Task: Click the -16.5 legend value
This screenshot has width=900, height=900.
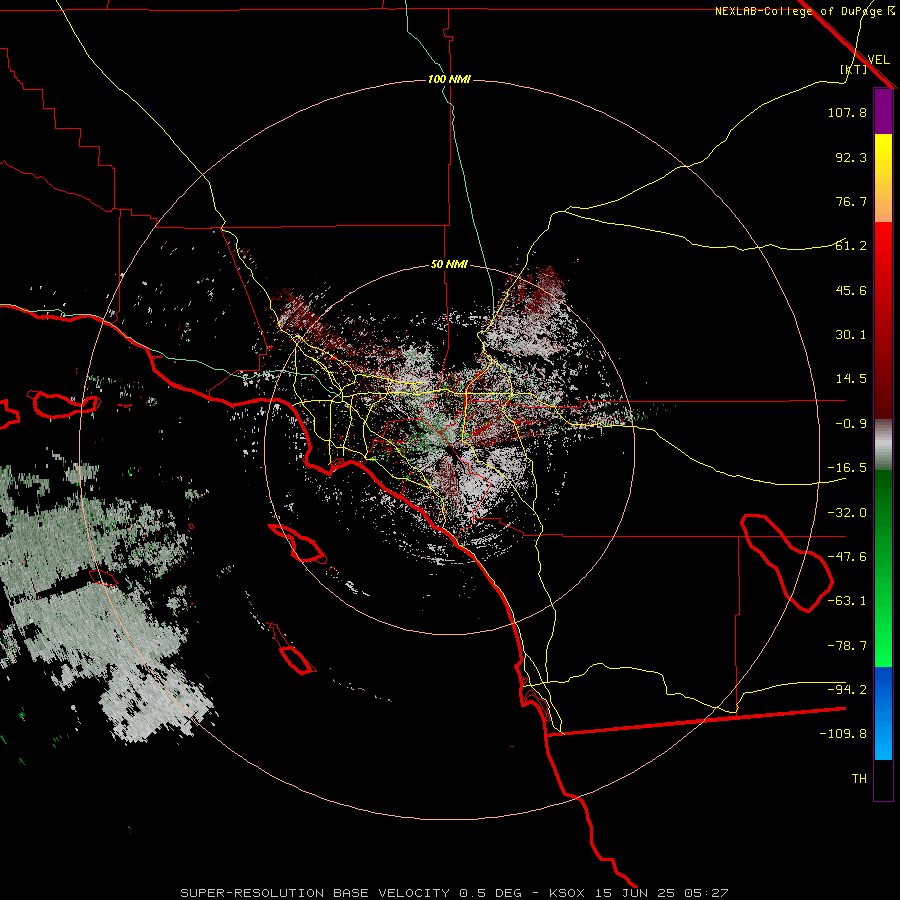Action: coord(847,468)
